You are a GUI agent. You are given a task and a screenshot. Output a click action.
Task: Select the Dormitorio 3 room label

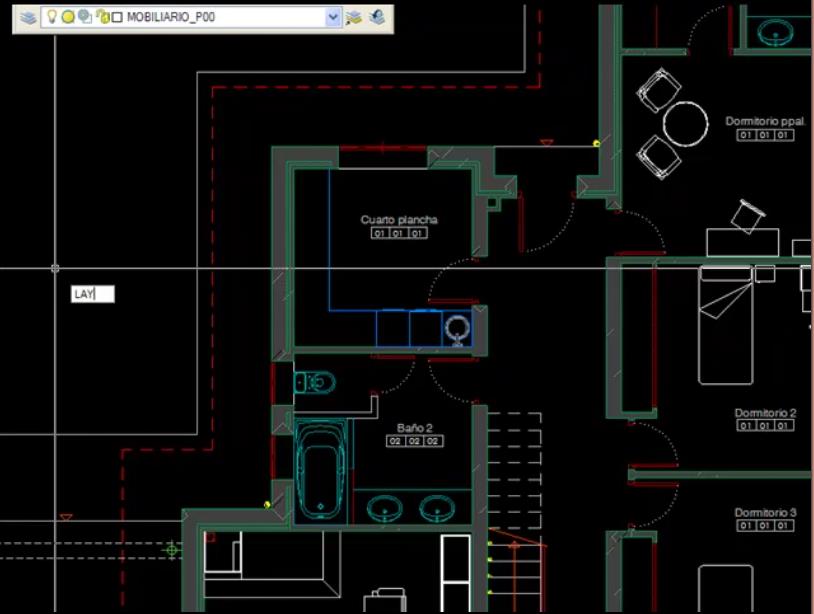tap(765, 512)
